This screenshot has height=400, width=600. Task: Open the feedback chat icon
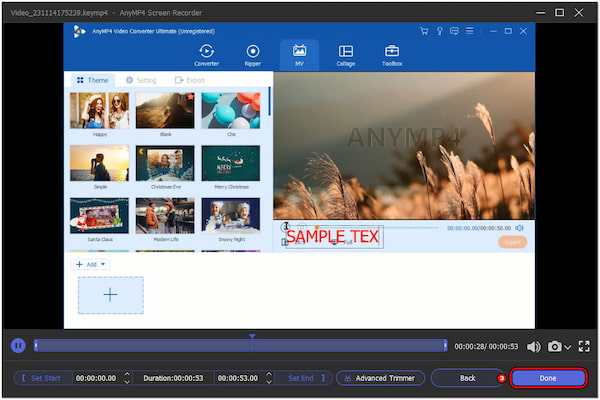454,31
